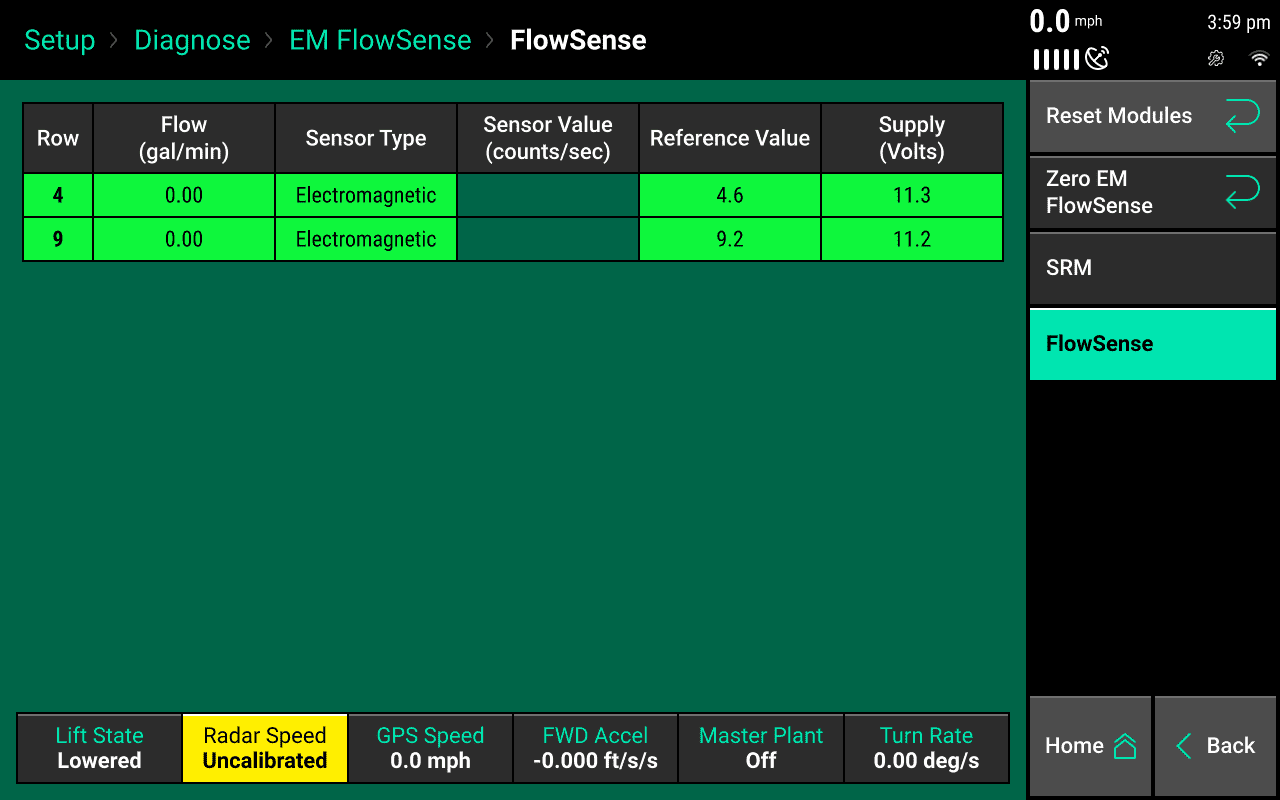The width and height of the screenshot is (1280, 800).
Task: Open the Turn Rate tile
Action: click(926, 748)
